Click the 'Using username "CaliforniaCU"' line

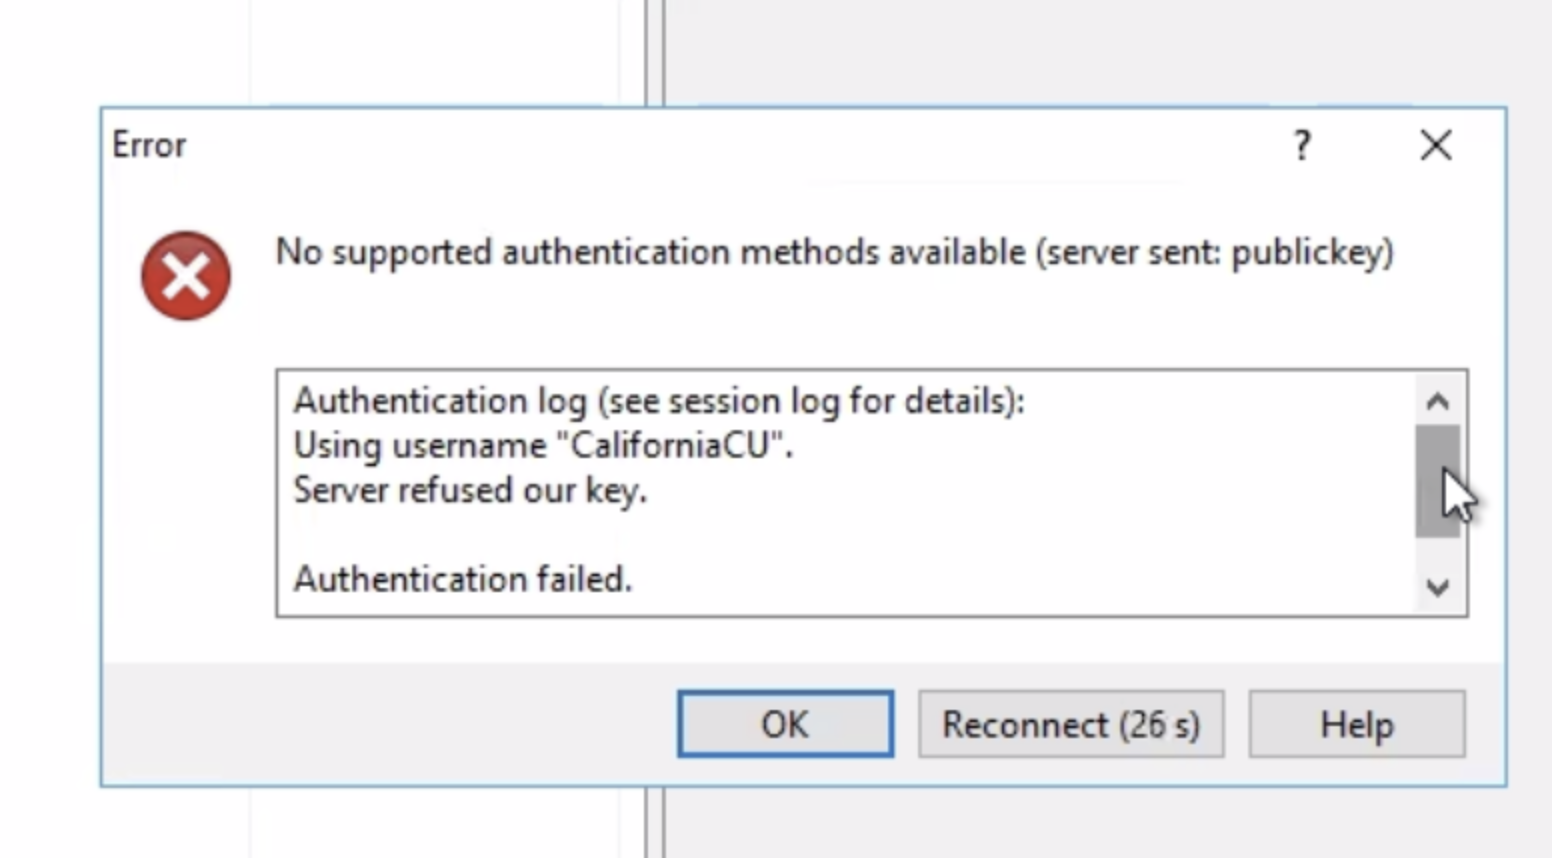tap(542, 445)
